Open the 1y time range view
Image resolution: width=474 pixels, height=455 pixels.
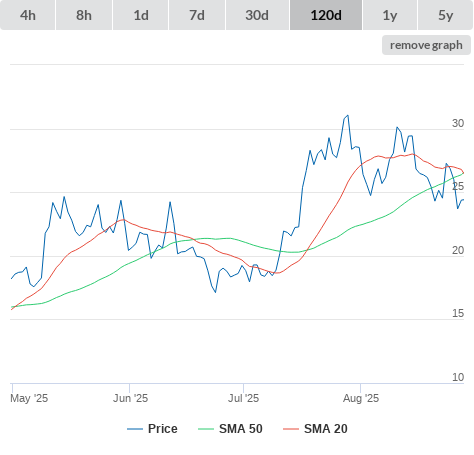tap(390, 15)
